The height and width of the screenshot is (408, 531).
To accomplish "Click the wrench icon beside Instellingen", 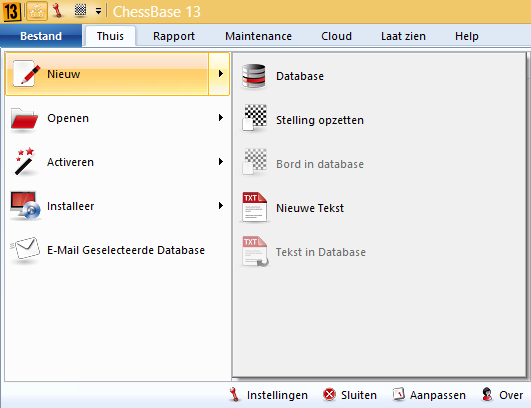I will [x=234, y=395].
